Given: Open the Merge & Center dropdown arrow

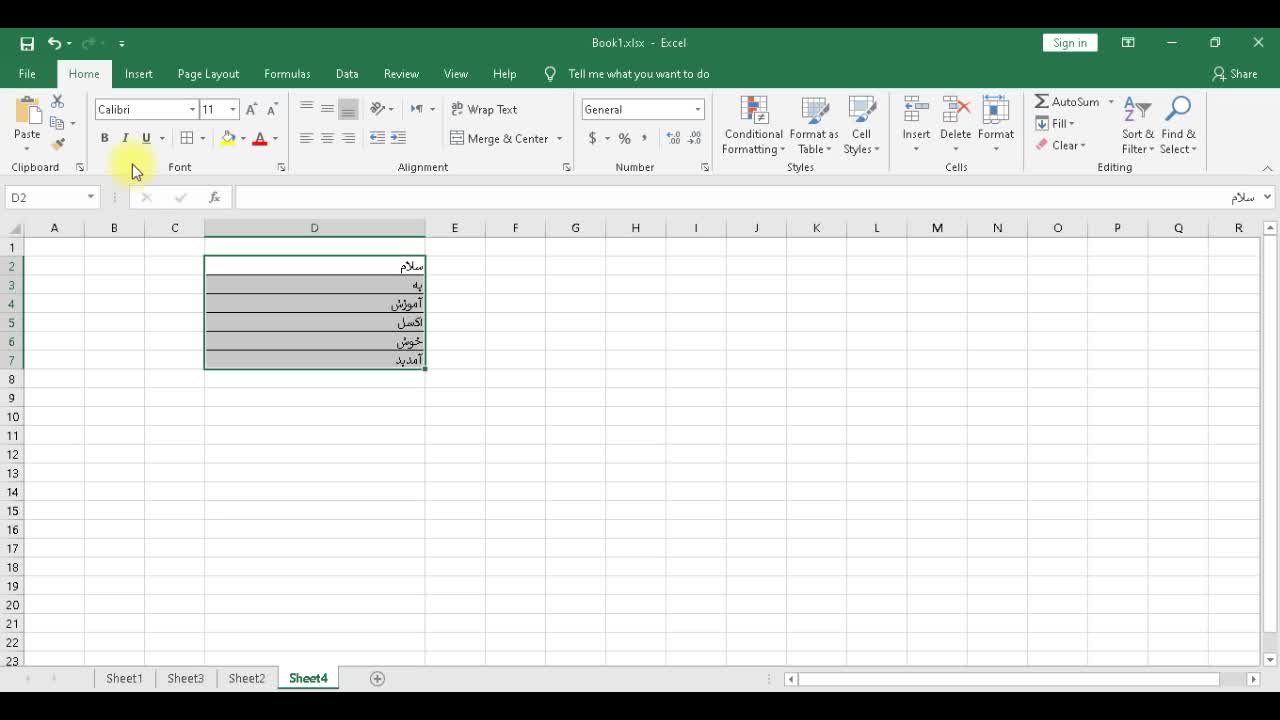Looking at the screenshot, I should pyautogui.click(x=559, y=138).
